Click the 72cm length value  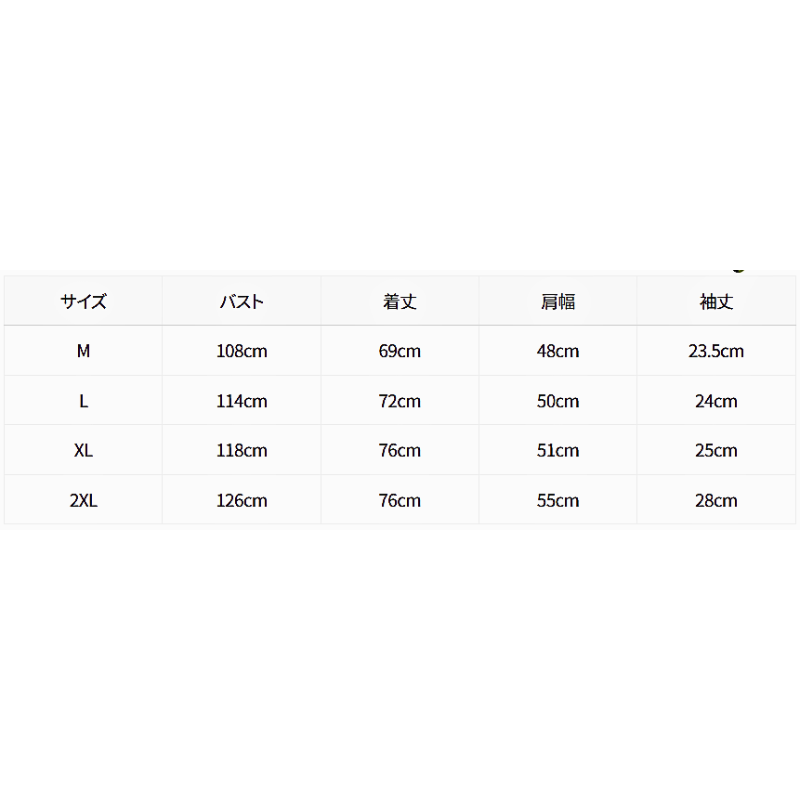click(x=399, y=401)
